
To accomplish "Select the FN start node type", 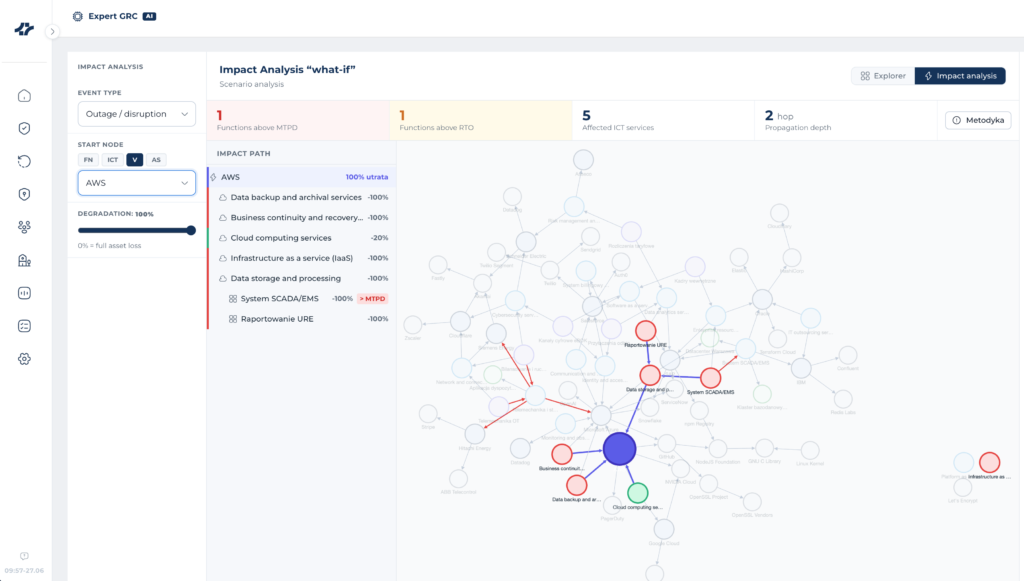I will 88,160.
